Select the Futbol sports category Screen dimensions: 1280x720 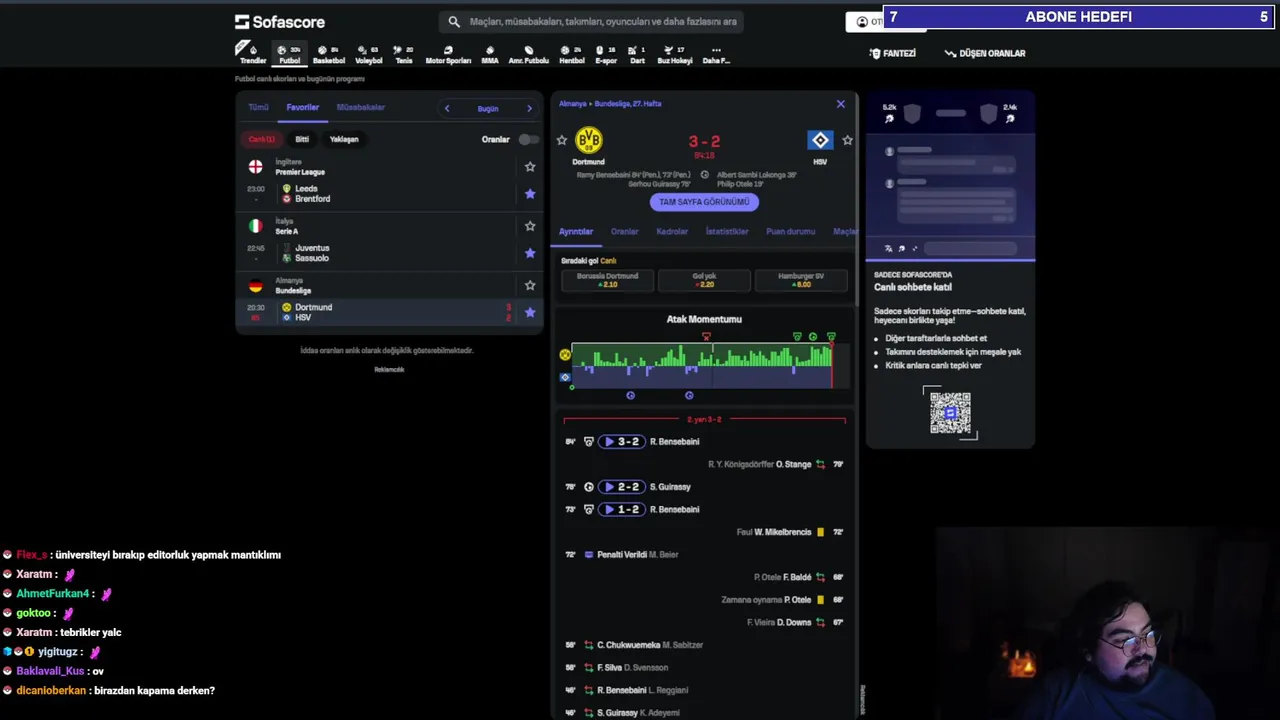pos(289,54)
